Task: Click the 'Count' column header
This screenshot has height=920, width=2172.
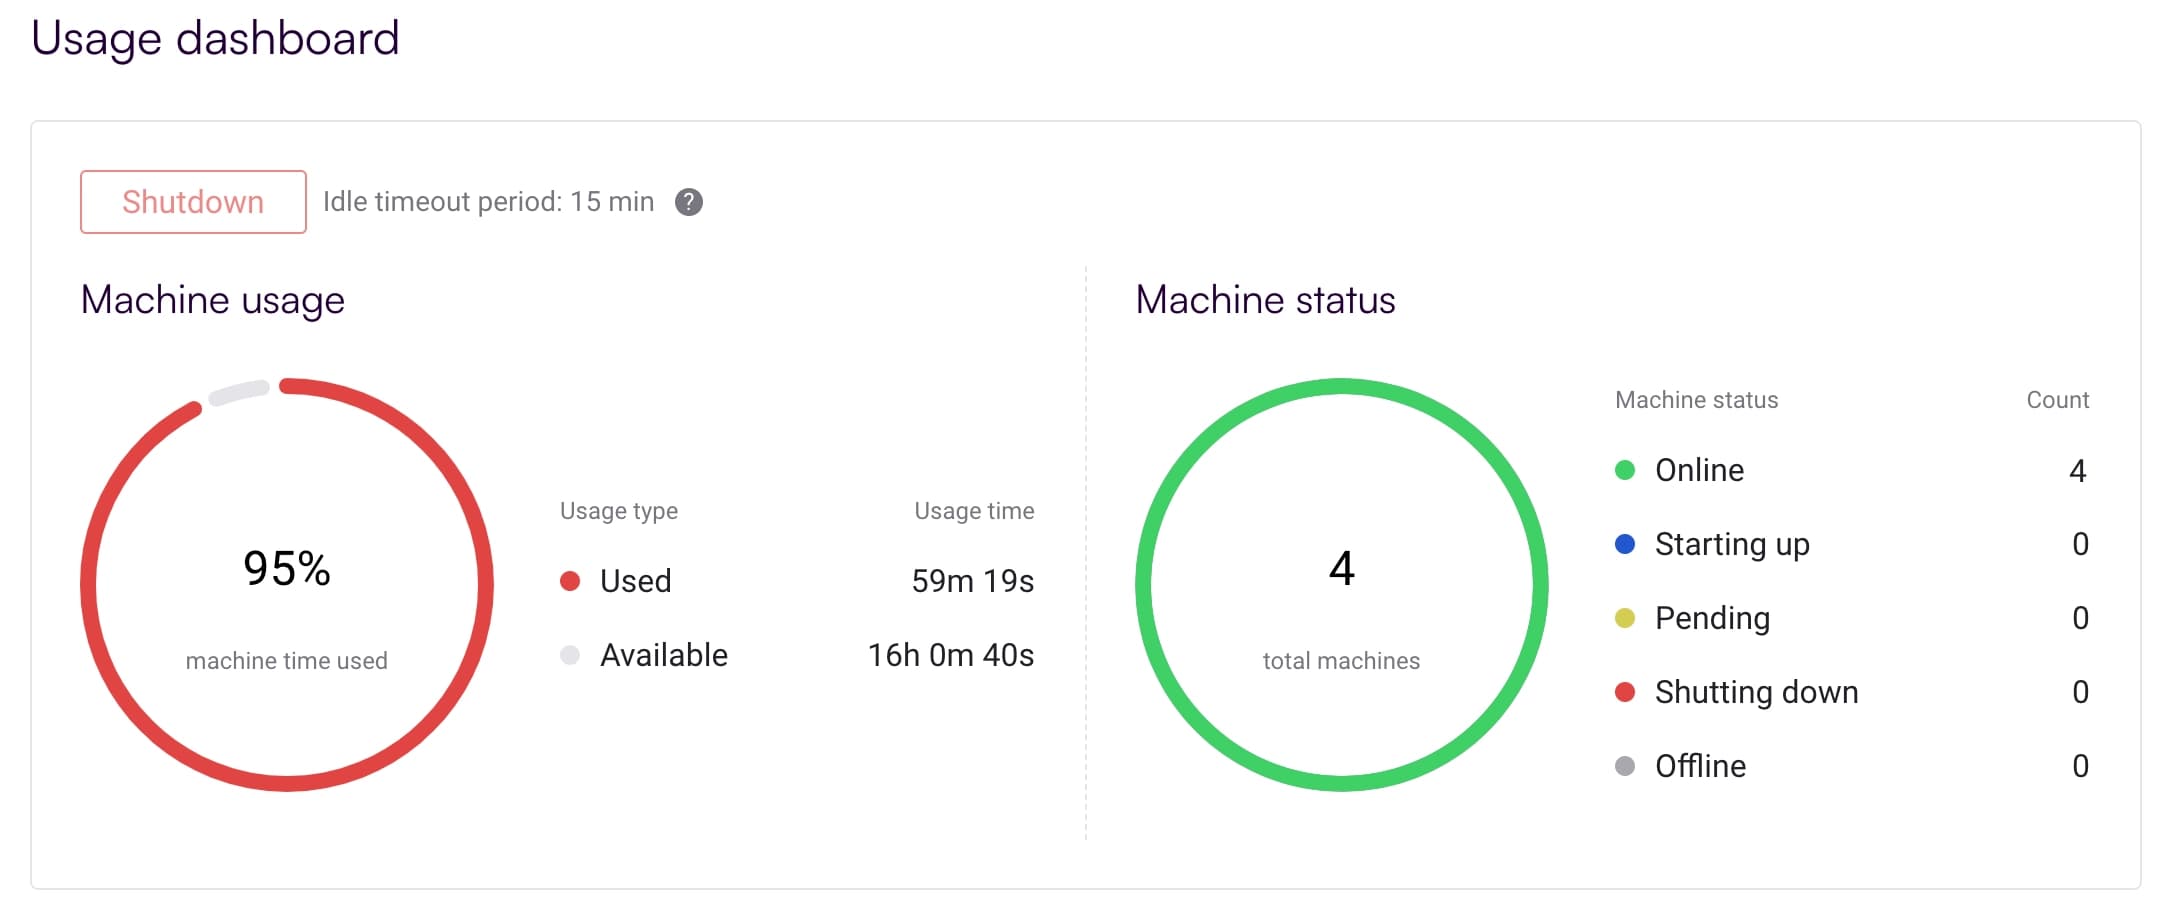Action: [2058, 400]
